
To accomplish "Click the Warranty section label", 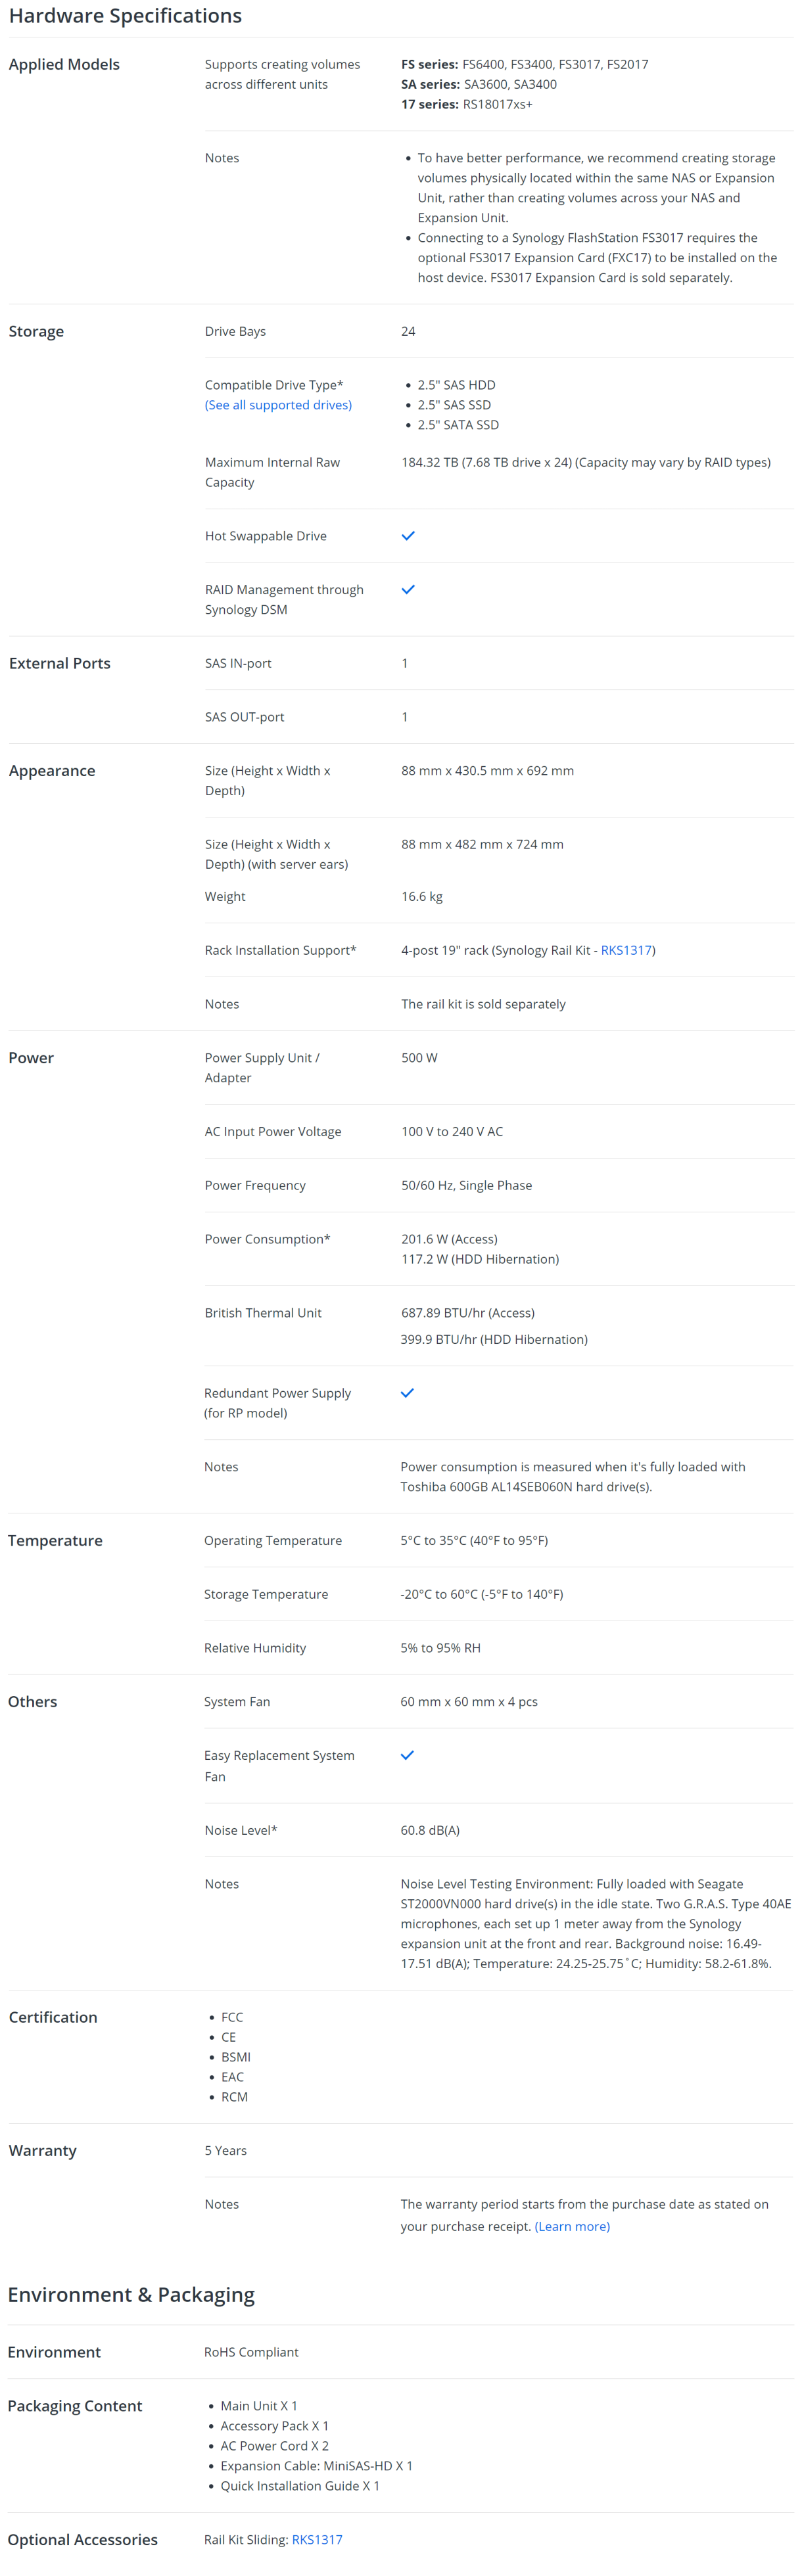I will pos(43,2151).
